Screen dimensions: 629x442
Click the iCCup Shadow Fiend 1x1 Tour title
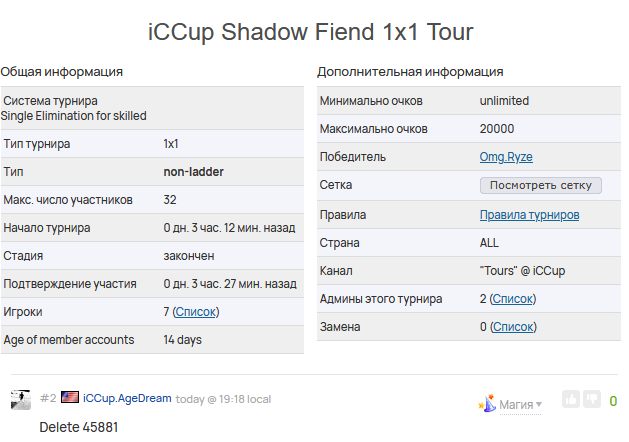tap(311, 32)
